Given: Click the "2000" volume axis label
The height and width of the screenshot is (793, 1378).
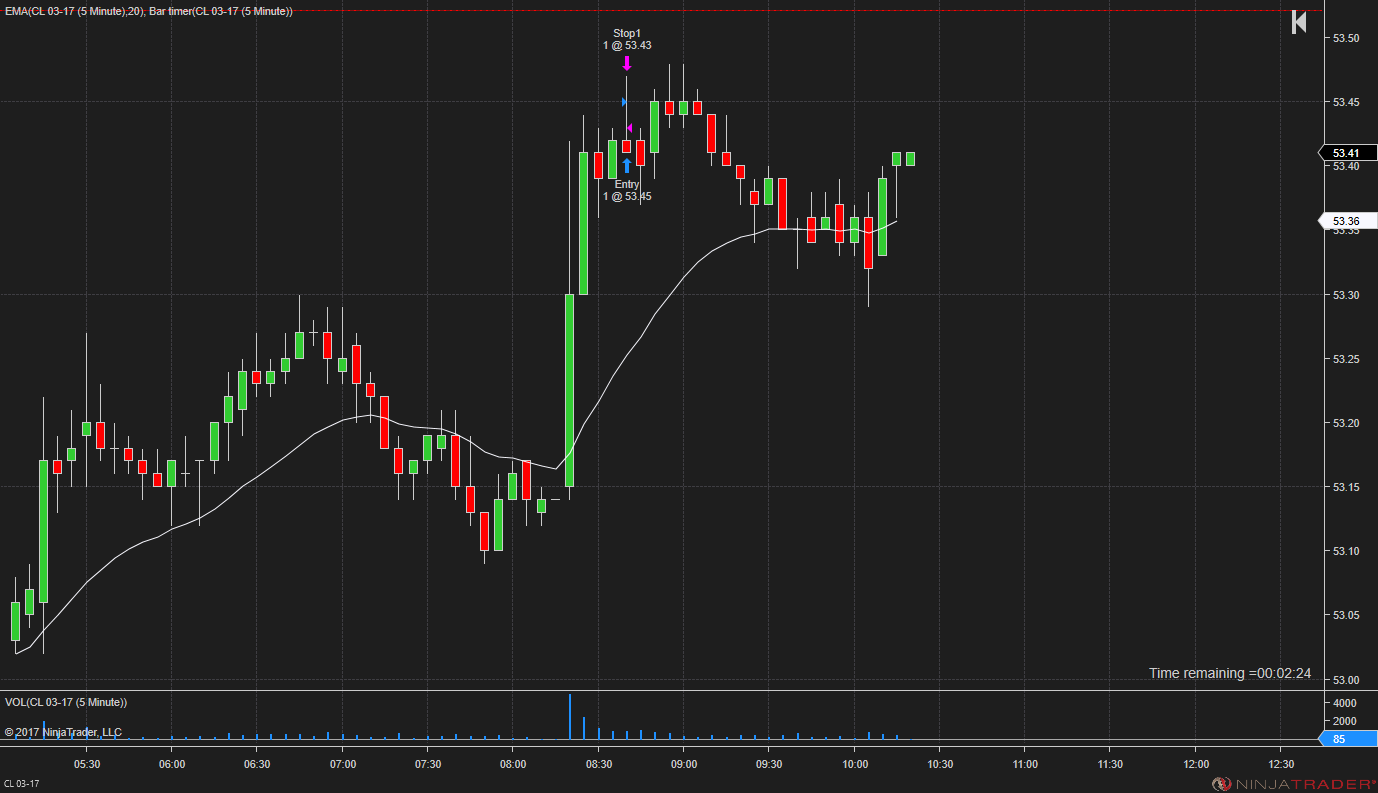Looking at the screenshot, I should (1345, 721).
